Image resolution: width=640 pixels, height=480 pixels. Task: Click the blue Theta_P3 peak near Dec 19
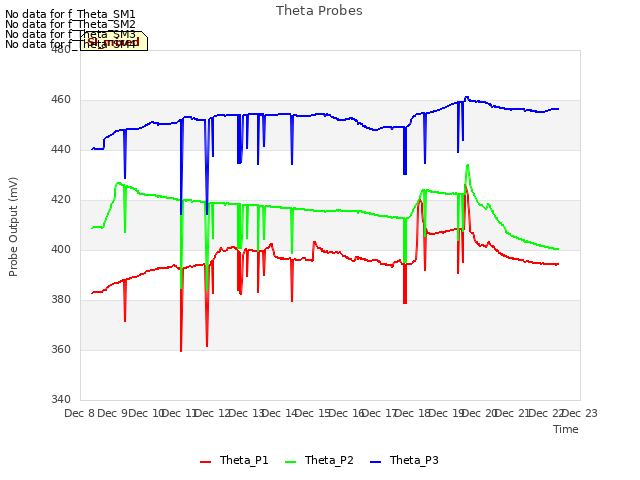[x=467, y=97]
